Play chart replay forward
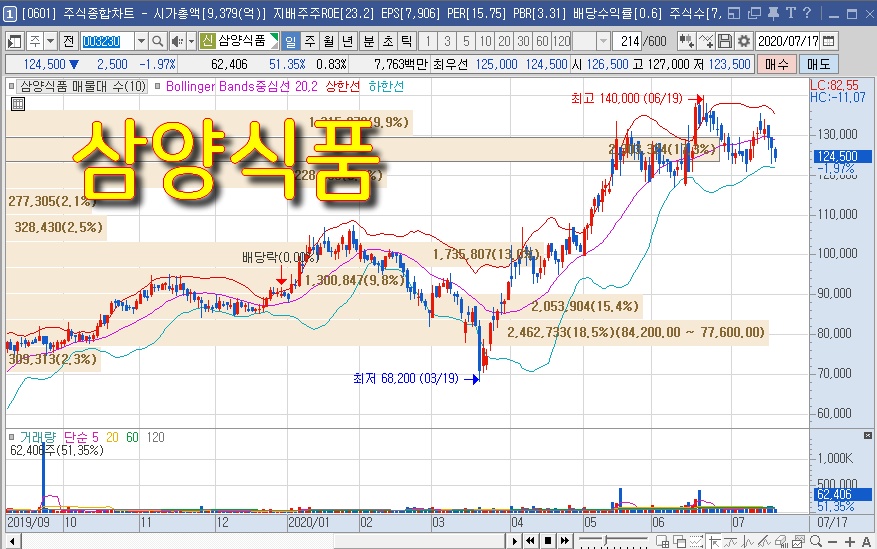Image resolution: width=877 pixels, height=549 pixels. coord(515,541)
